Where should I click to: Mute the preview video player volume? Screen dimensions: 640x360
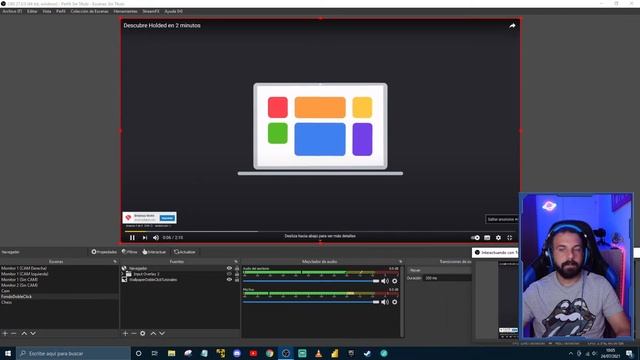(156, 238)
